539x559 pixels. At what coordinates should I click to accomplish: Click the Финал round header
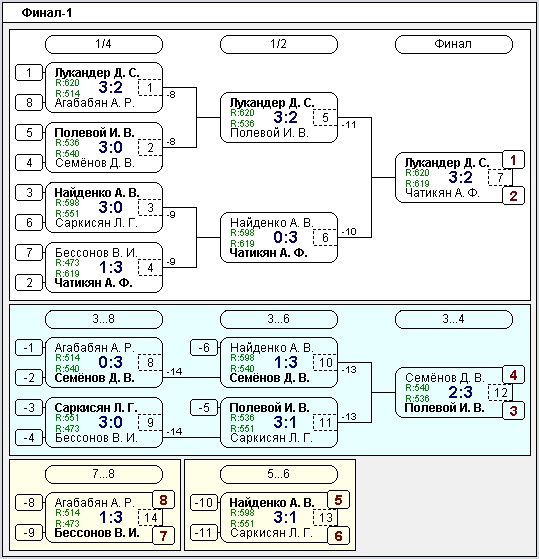click(453, 44)
